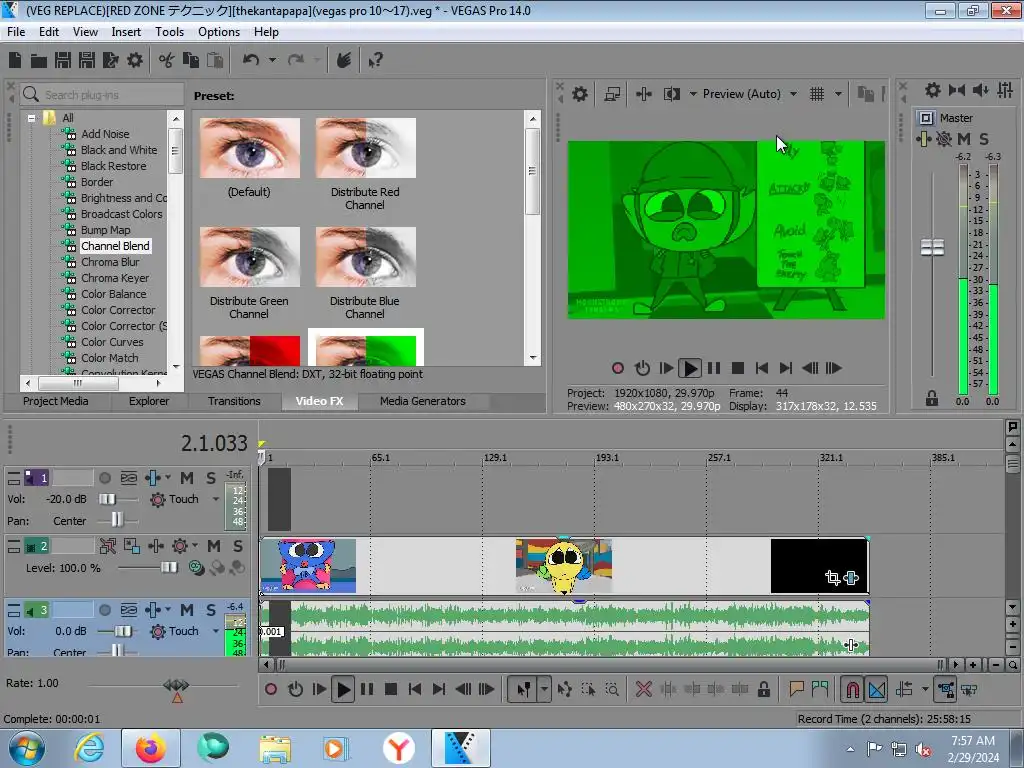Mute video track 2

click(x=214, y=546)
